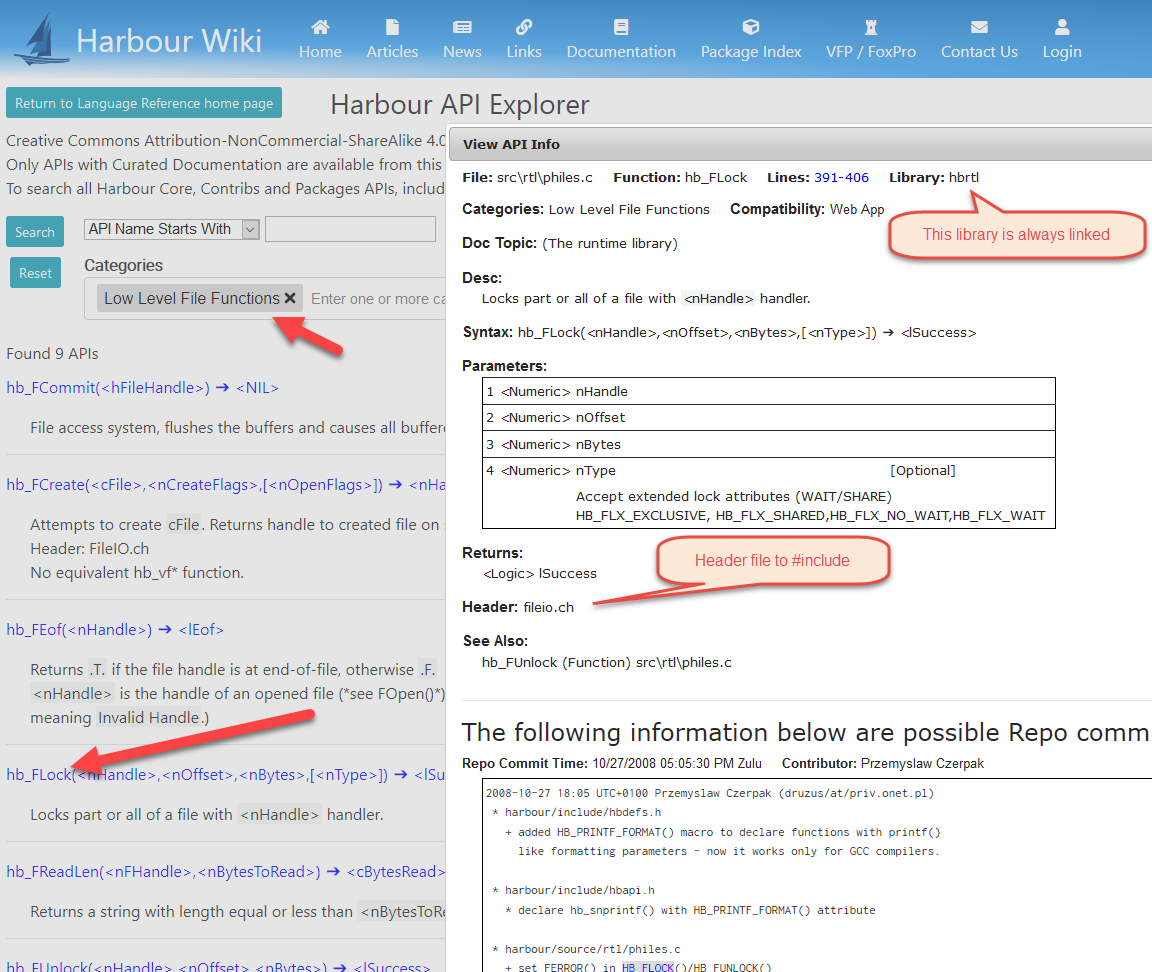The width and height of the screenshot is (1152, 972).
Task: Open Documentation via the book icon
Action: tap(621, 27)
